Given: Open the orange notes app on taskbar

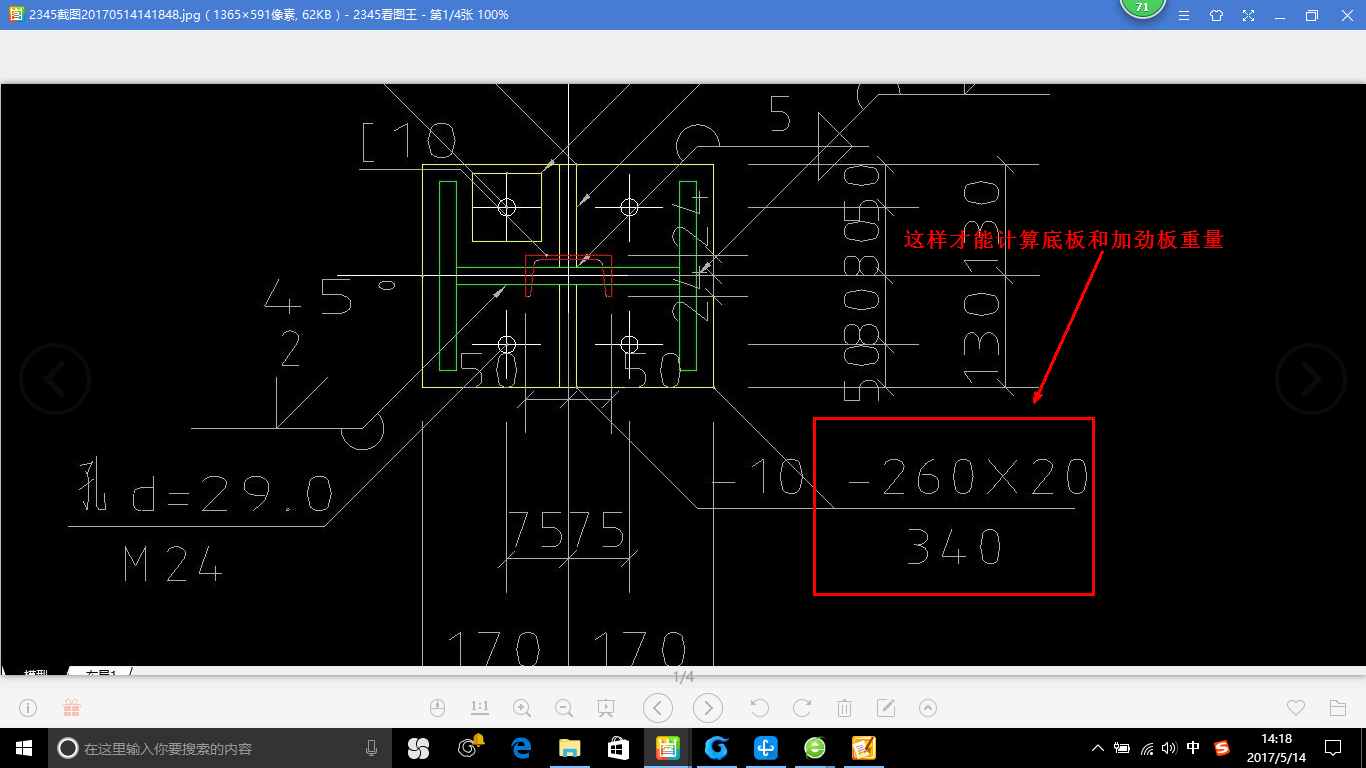Looking at the screenshot, I should click(x=864, y=748).
